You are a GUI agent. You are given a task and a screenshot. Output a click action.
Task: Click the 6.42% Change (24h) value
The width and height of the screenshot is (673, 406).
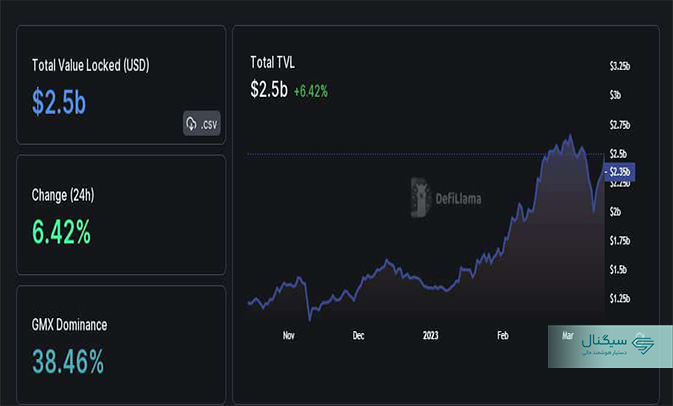point(61,232)
